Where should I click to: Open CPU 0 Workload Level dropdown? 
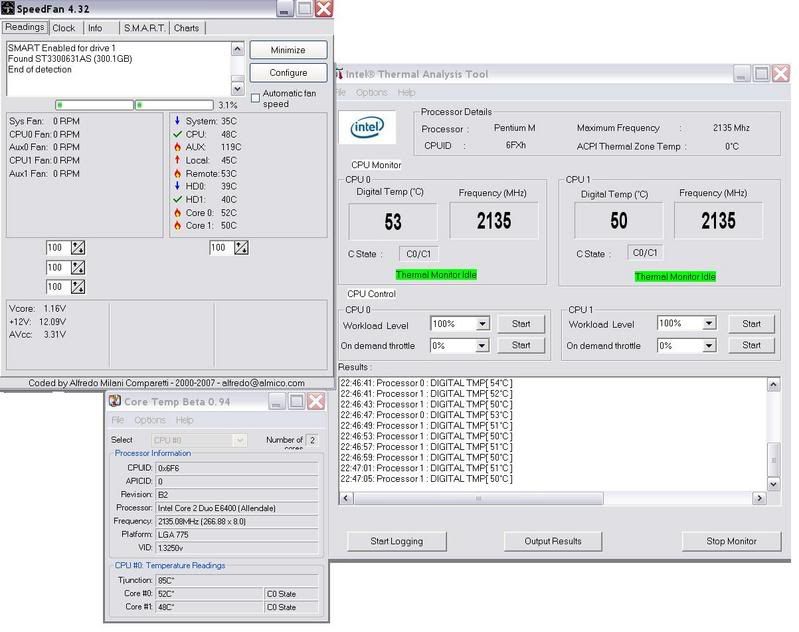[x=482, y=324]
